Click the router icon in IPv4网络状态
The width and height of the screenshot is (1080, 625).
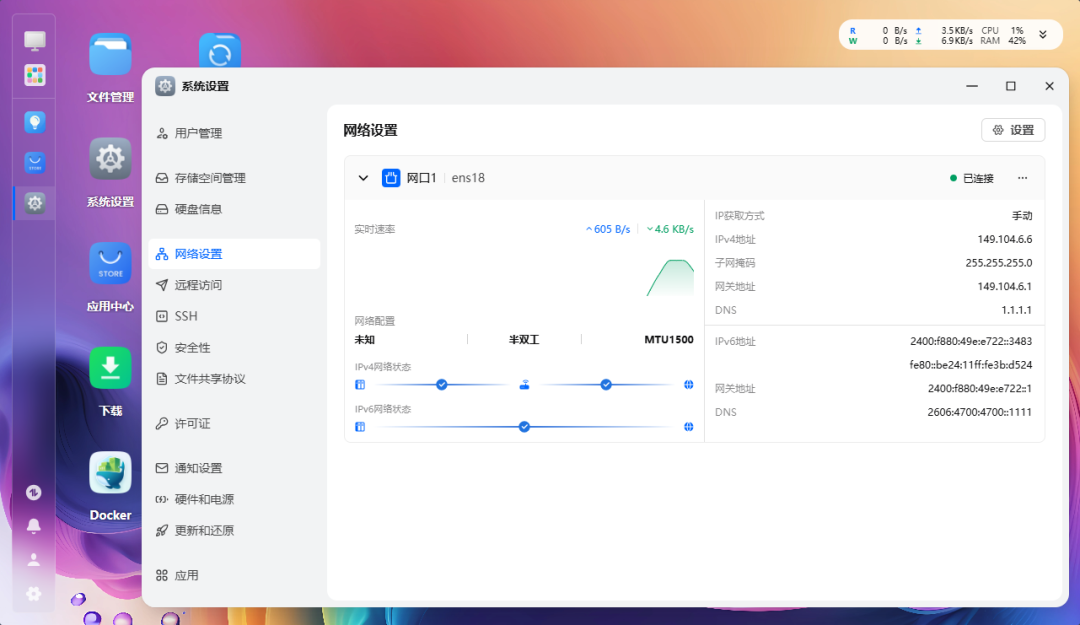click(x=524, y=385)
